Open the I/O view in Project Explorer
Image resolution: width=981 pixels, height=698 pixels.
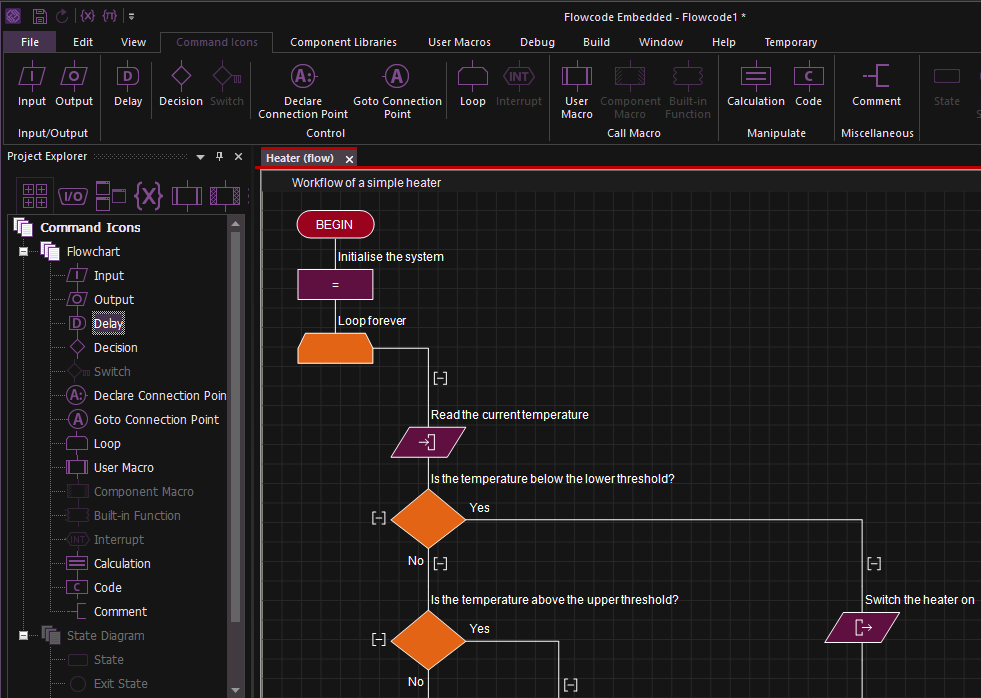pyautogui.click(x=73, y=195)
